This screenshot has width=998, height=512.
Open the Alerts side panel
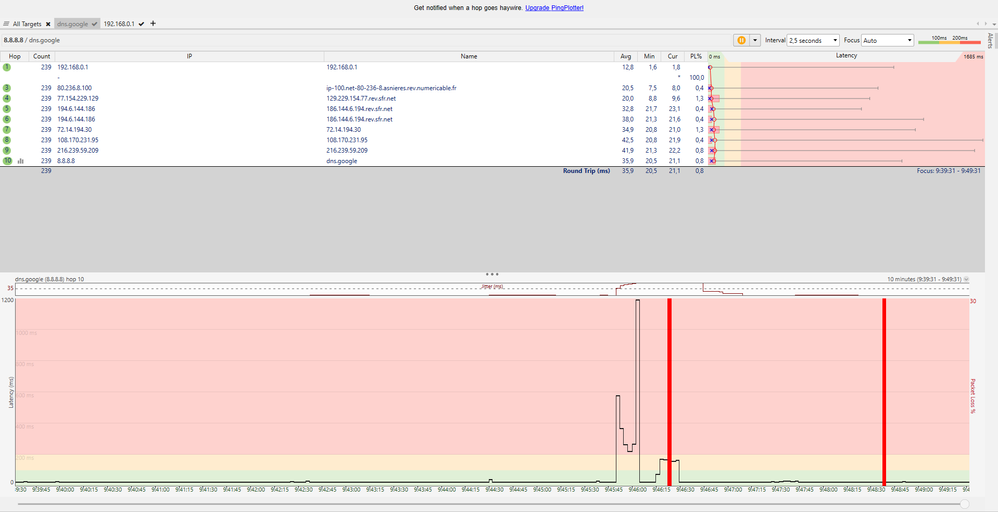[990, 41]
